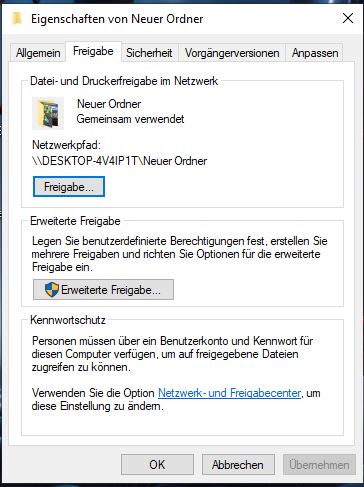Click the Neuer Ordner shared folder thumbnail

pyautogui.click(x=48, y=113)
